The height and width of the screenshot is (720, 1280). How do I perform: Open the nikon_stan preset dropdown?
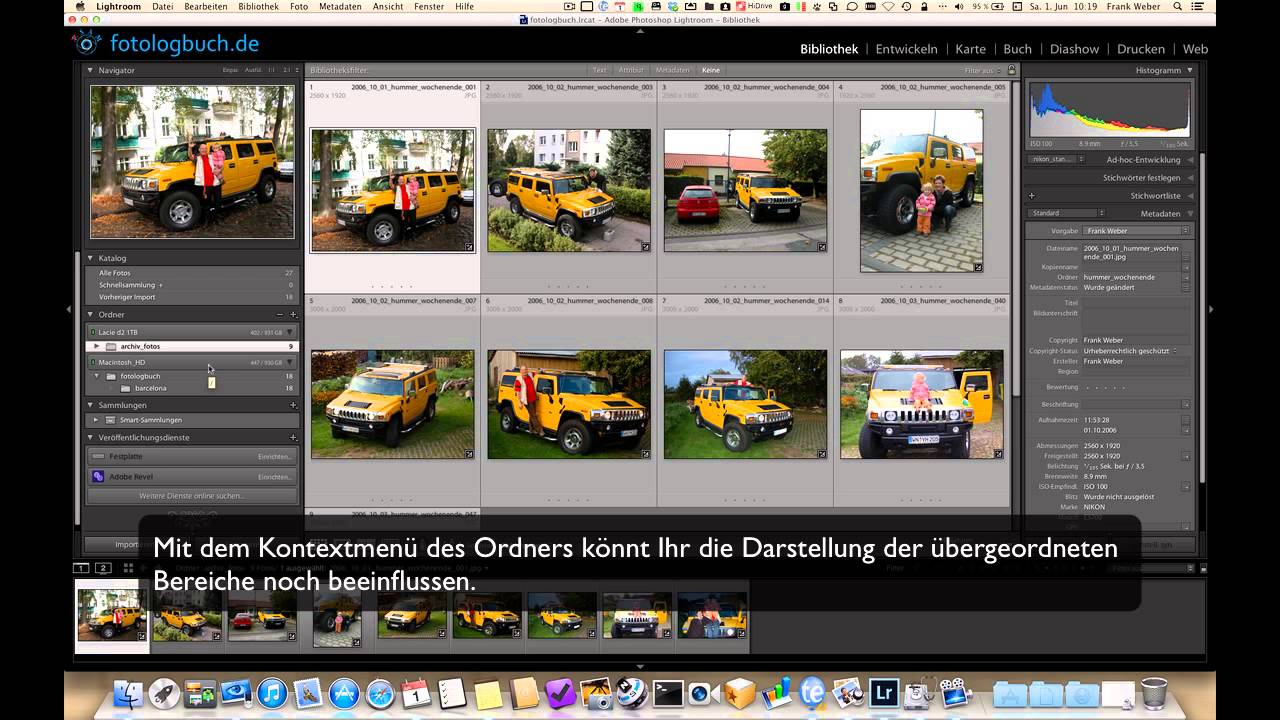coord(1057,159)
